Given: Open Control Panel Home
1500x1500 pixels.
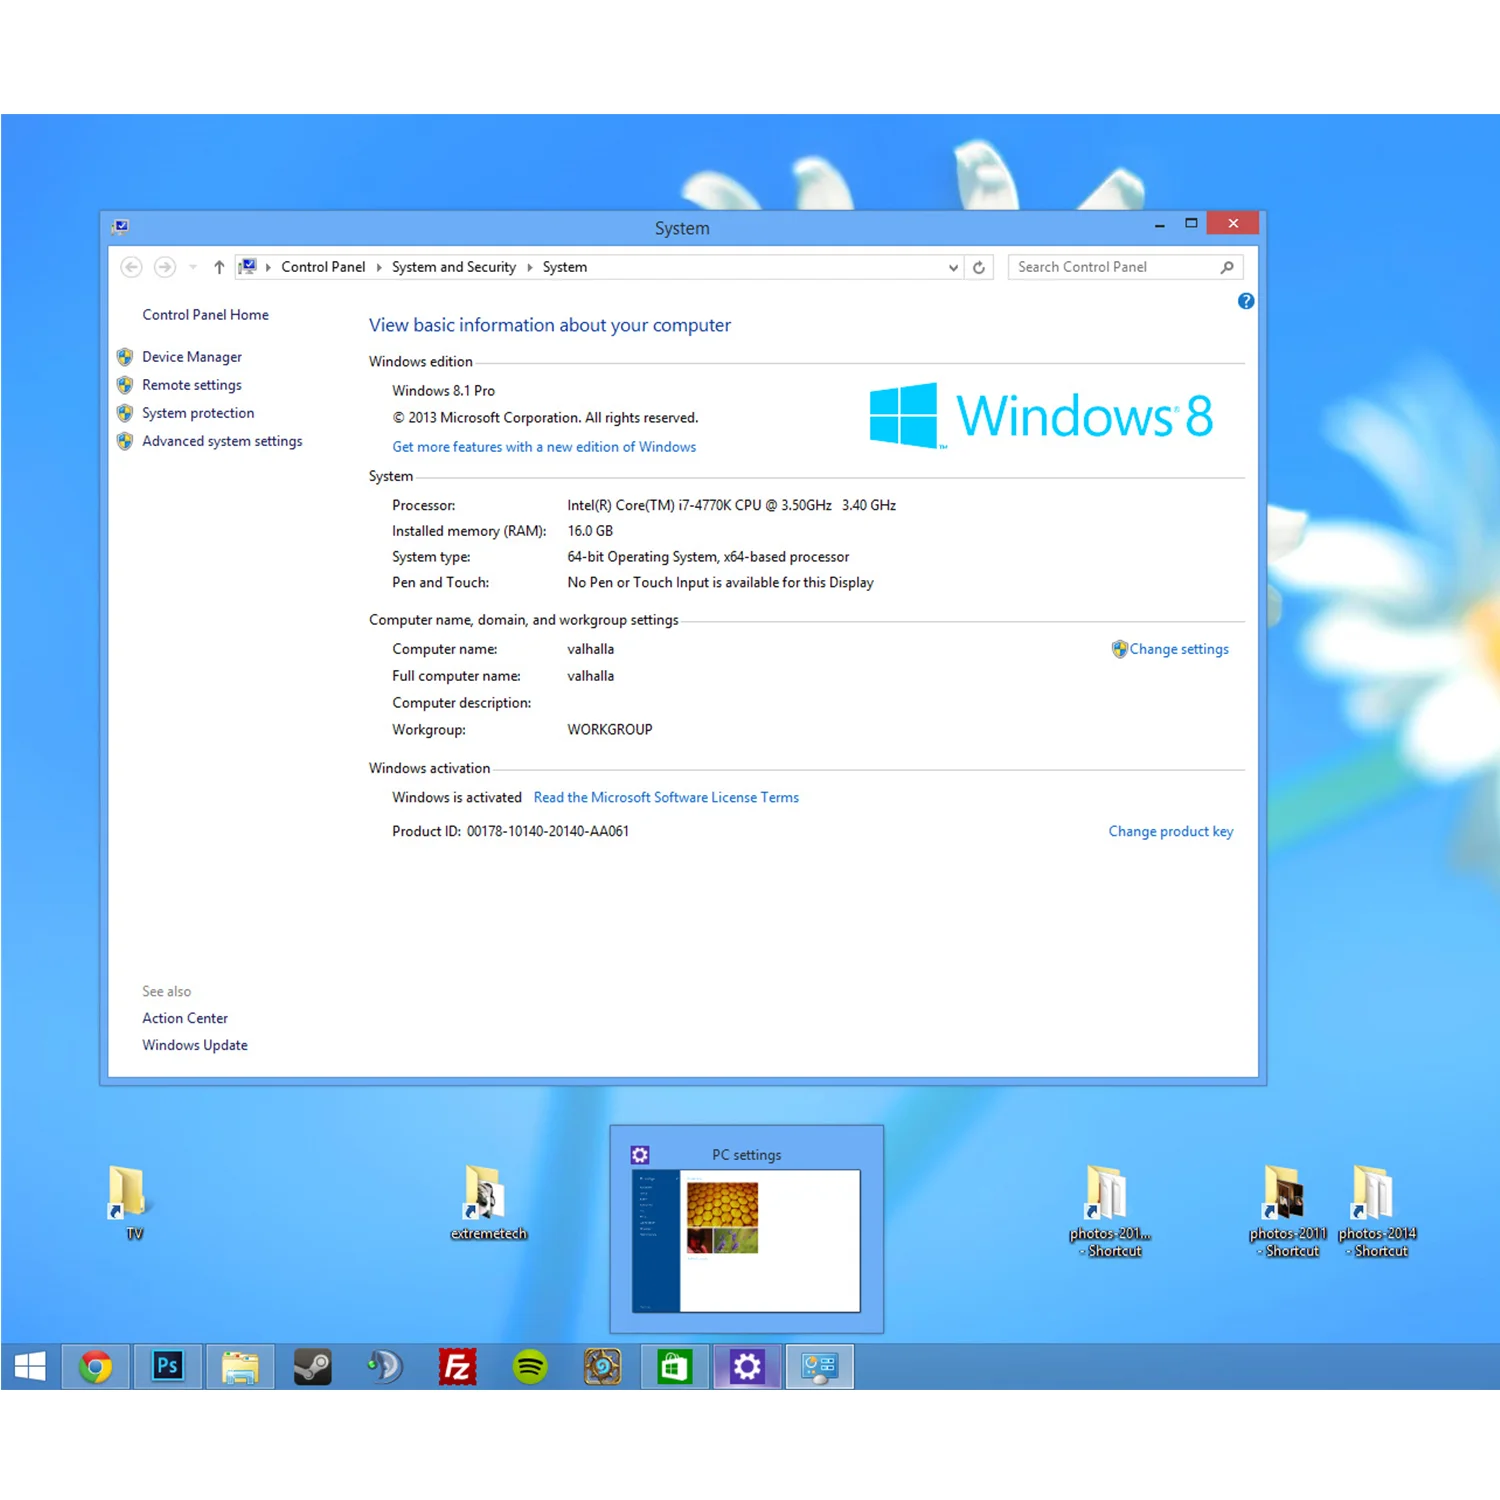Looking at the screenshot, I should [x=205, y=314].
